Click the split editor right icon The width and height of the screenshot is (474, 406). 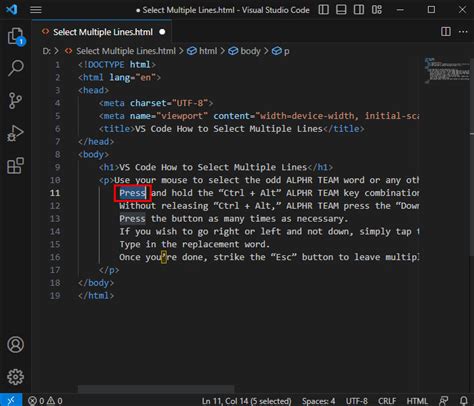click(x=446, y=32)
